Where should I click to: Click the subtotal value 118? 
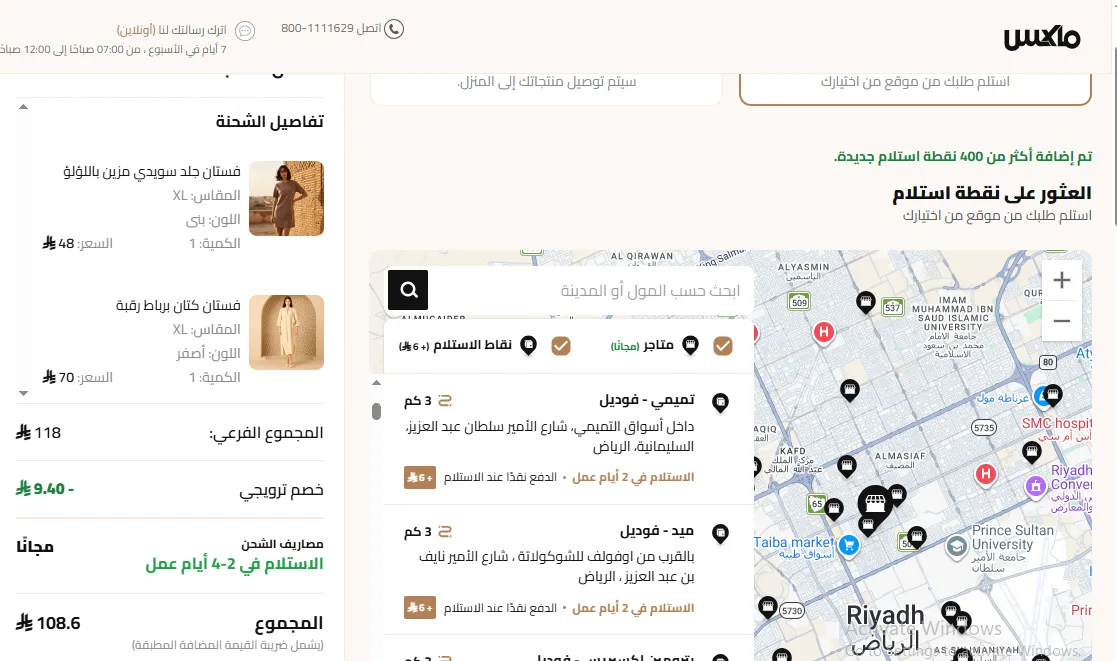(38, 433)
